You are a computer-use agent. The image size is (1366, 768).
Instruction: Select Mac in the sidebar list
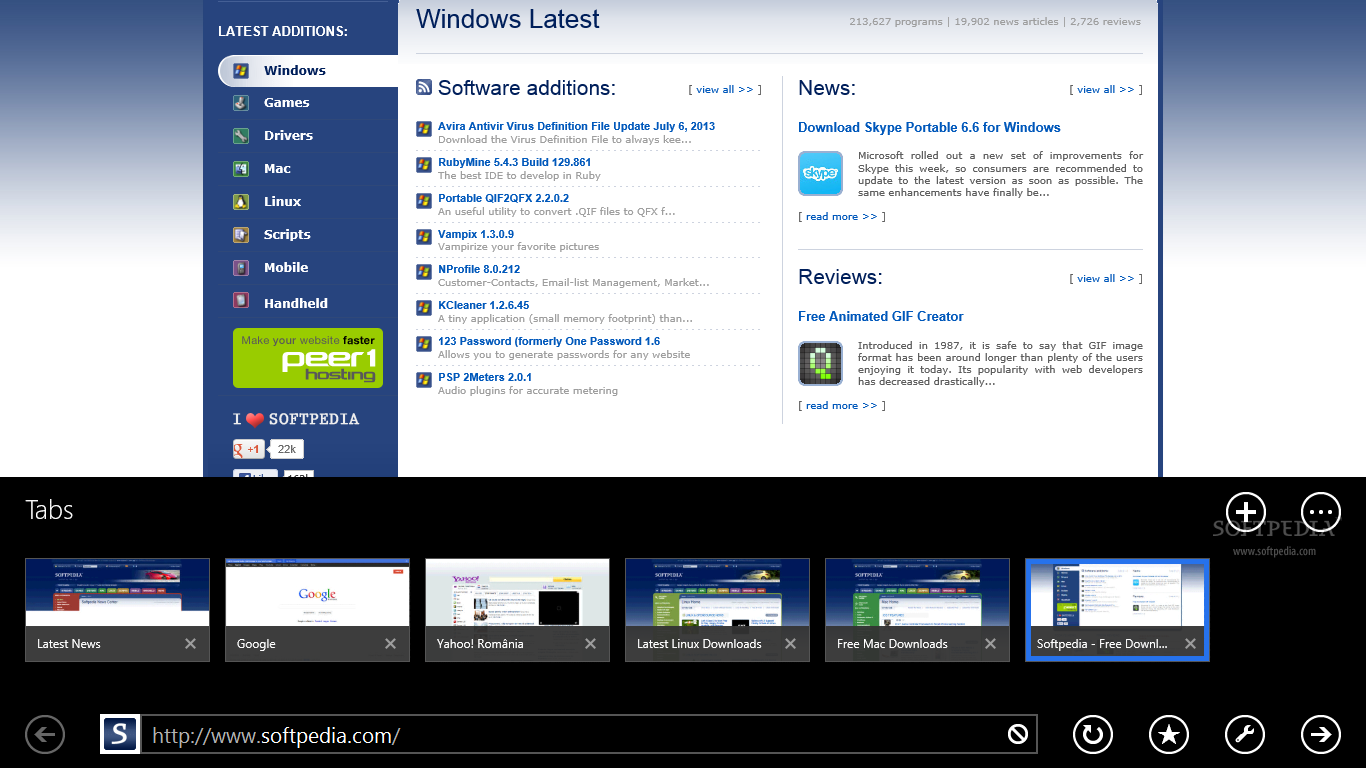click(x=277, y=168)
